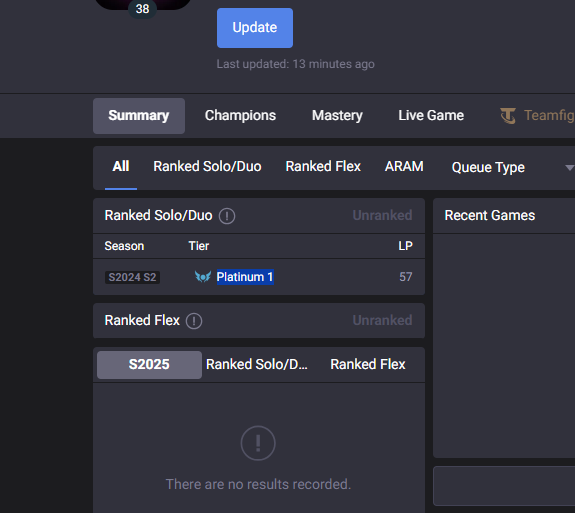The height and width of the screenshot is (513, 575).
Task: Click the Unranked label for Ranked Flex
Action: point(382,320)
